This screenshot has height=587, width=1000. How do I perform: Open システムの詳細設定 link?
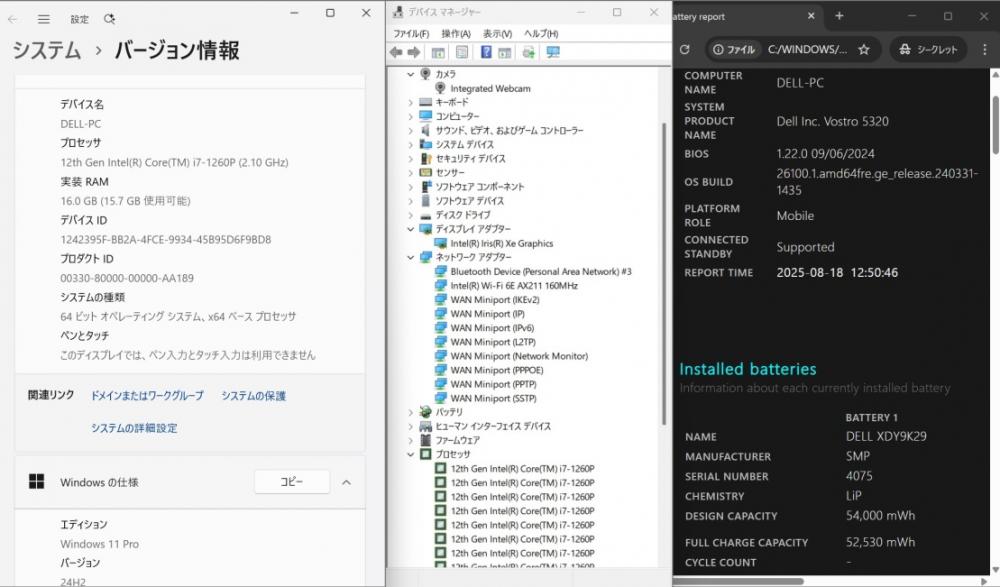click(x=134, y=427)
